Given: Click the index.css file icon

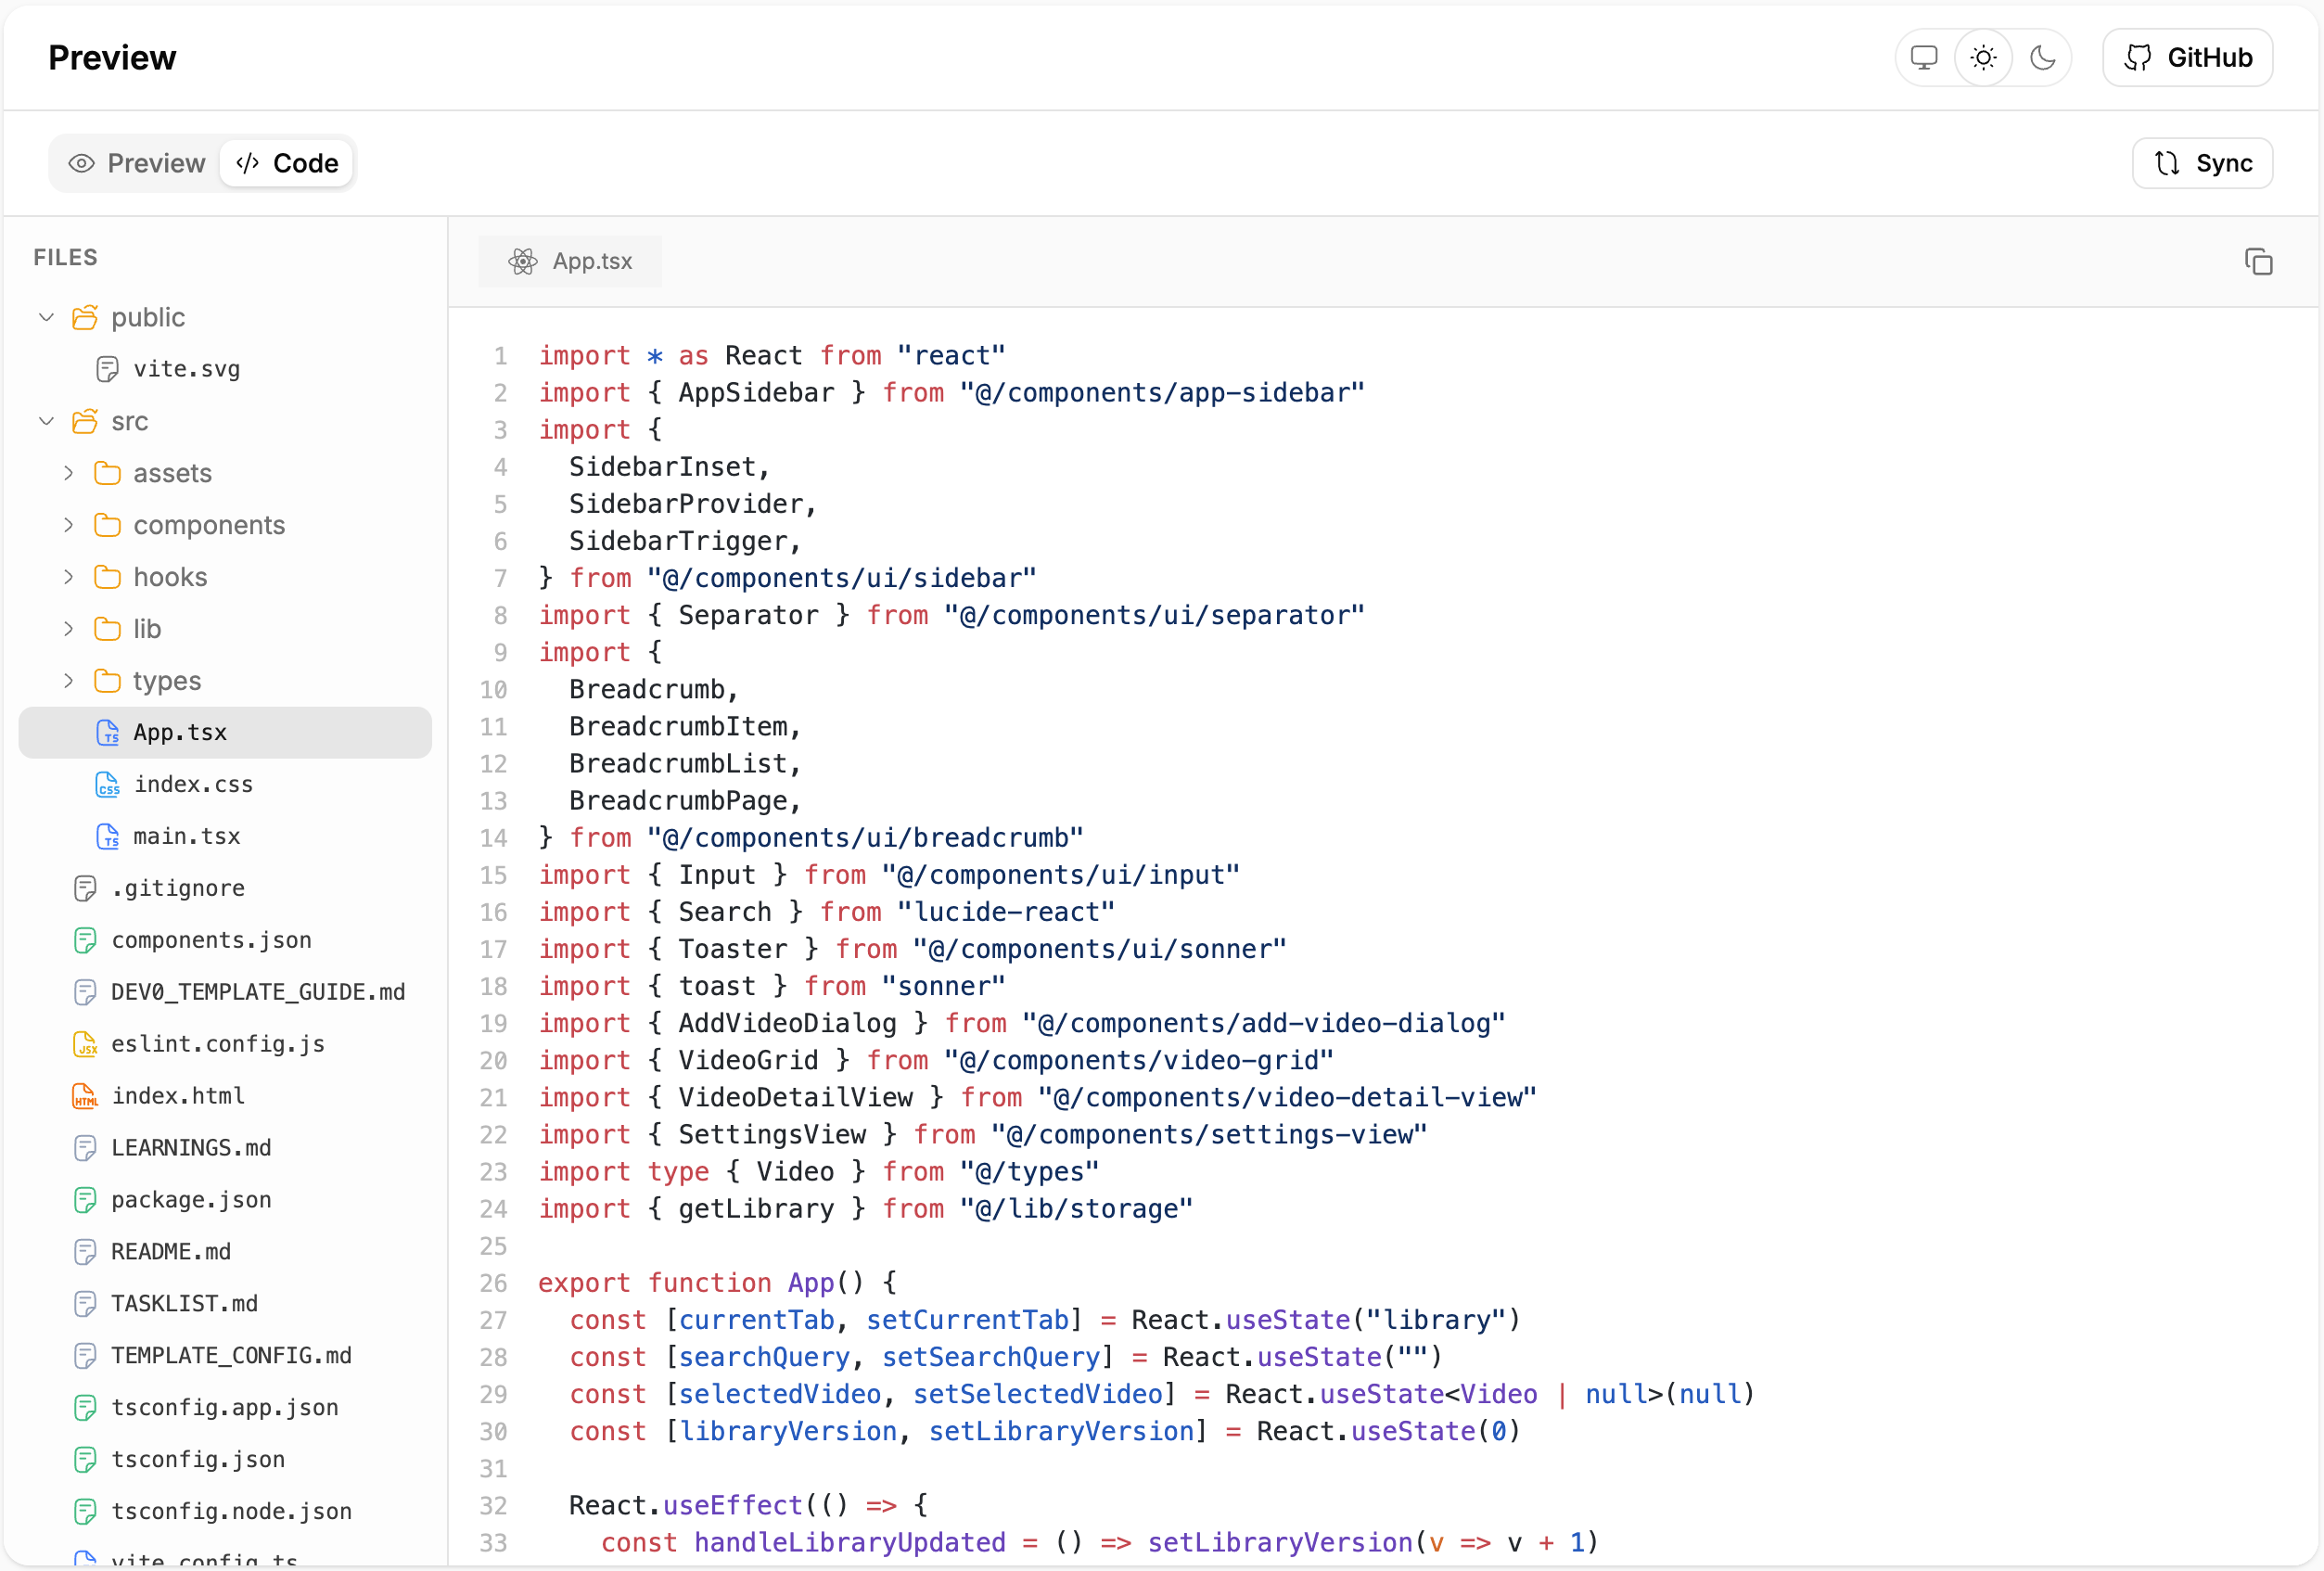Looking at the screenshot, I should pyautogui.click(x=108, y=785).
